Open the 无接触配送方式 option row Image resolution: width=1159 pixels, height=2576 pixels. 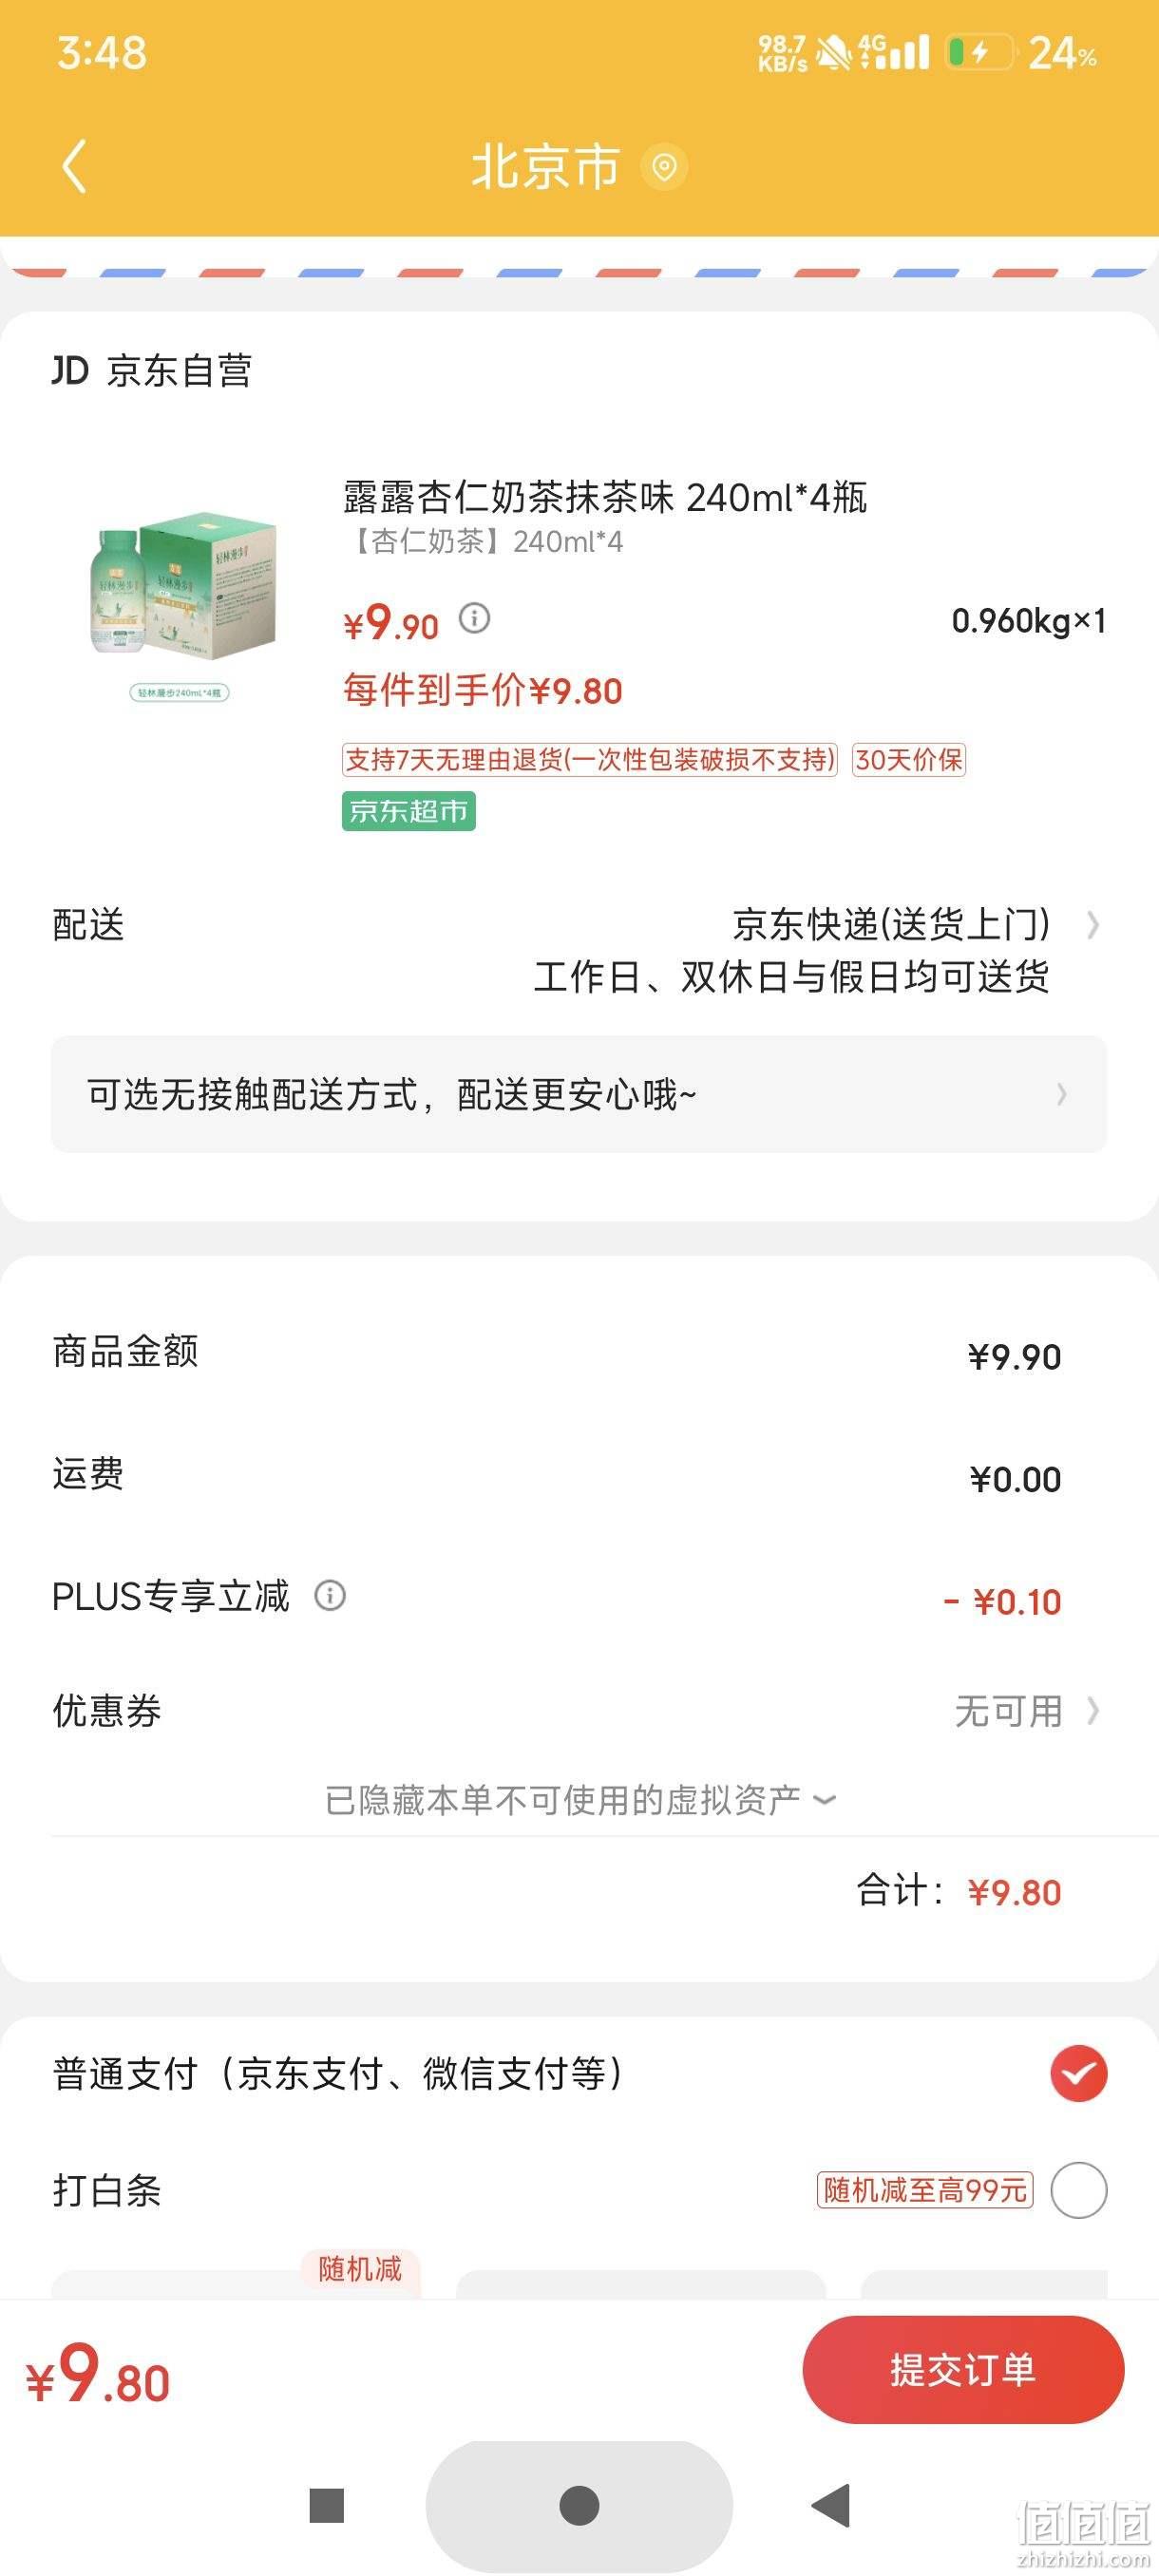(579, 1094)
